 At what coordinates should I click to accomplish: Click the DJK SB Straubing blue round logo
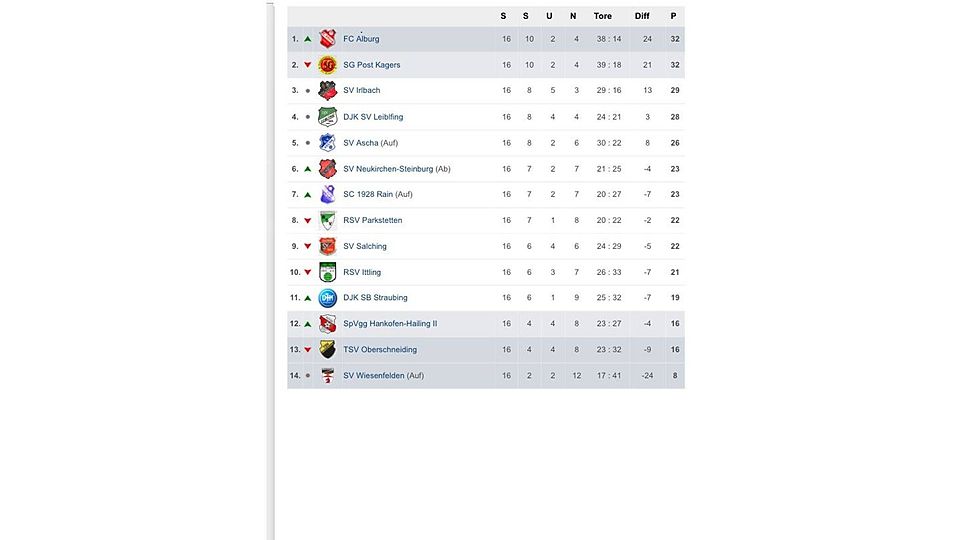pos(328,298)
